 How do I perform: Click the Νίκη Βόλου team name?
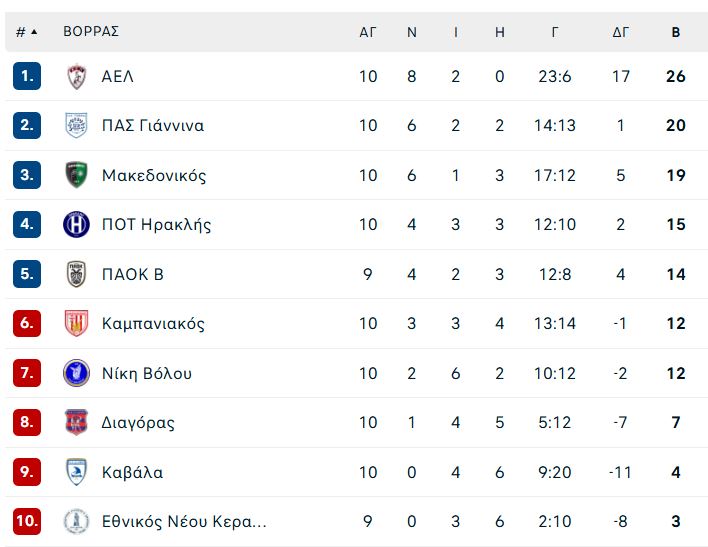[x=147, y=373]
